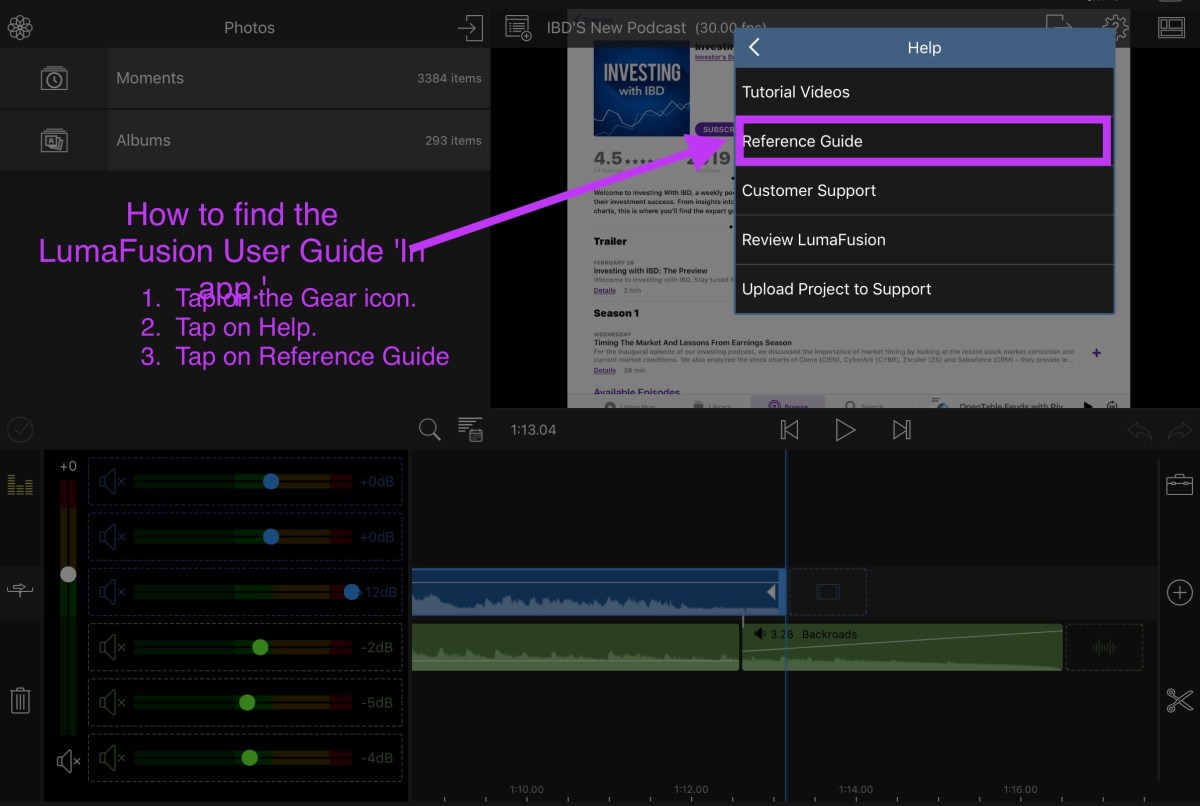Screen dimensions: 1200x806
Task: Click the import media arrow icon
Action: pyautogui.click(x=469, y=28)
